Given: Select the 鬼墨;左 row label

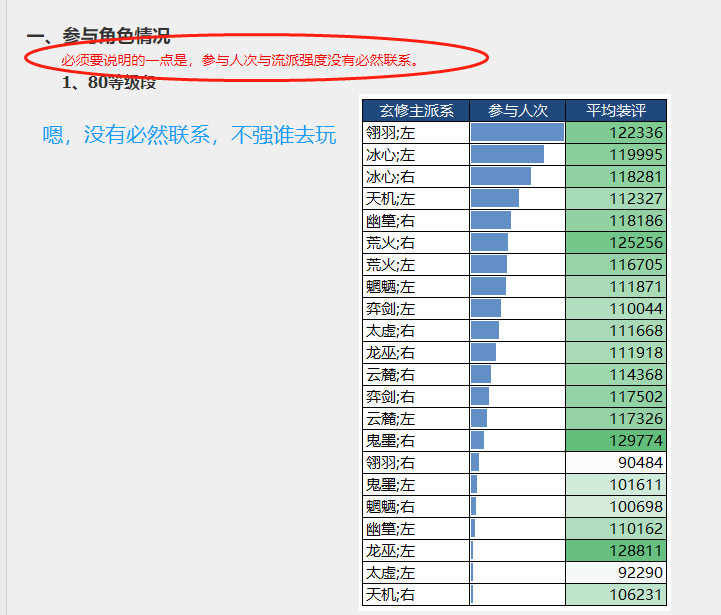Looking at the screenshot, I should [390, 485].
